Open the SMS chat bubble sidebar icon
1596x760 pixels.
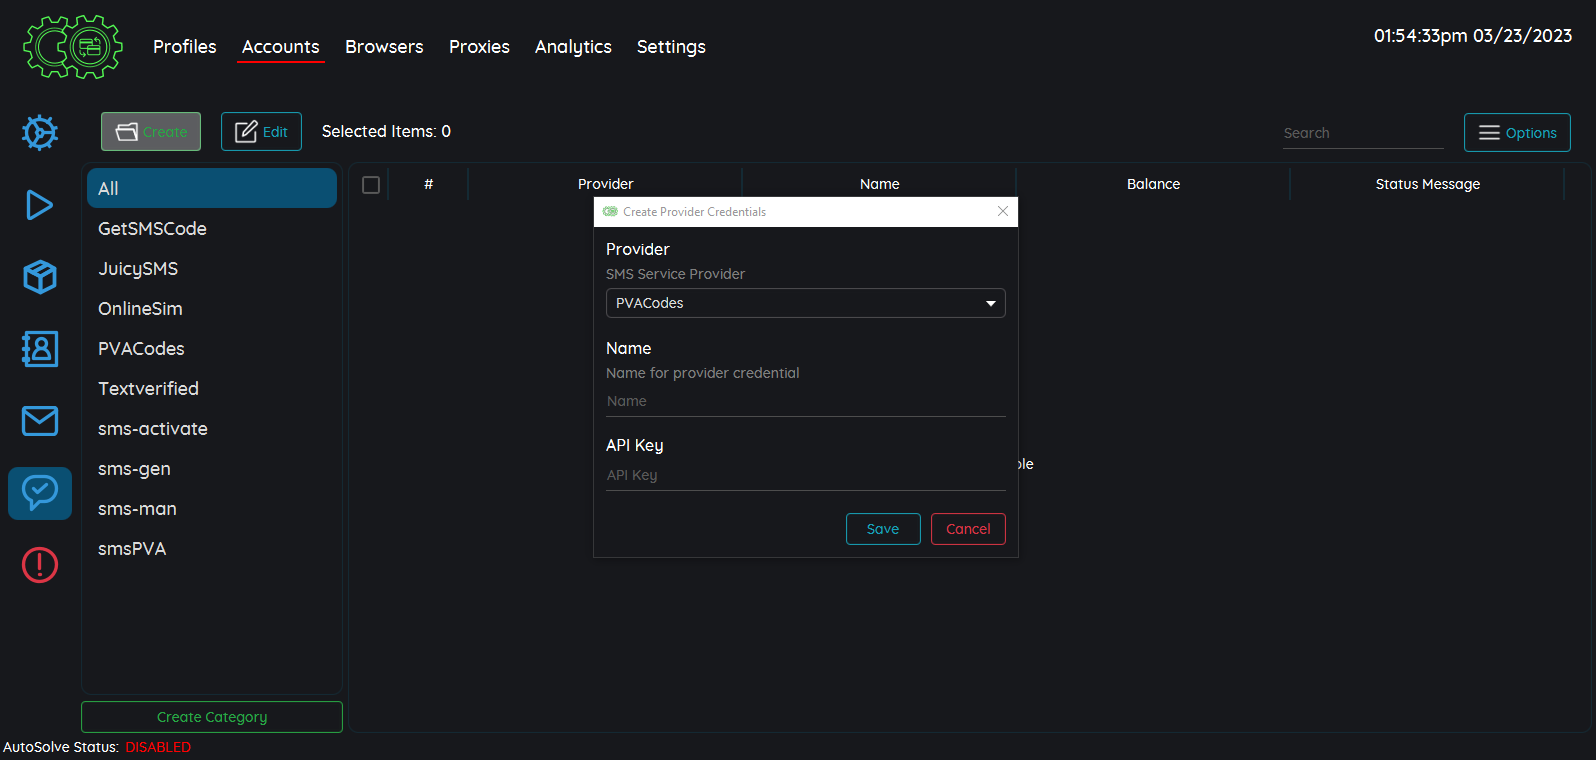tap(40, 493)
